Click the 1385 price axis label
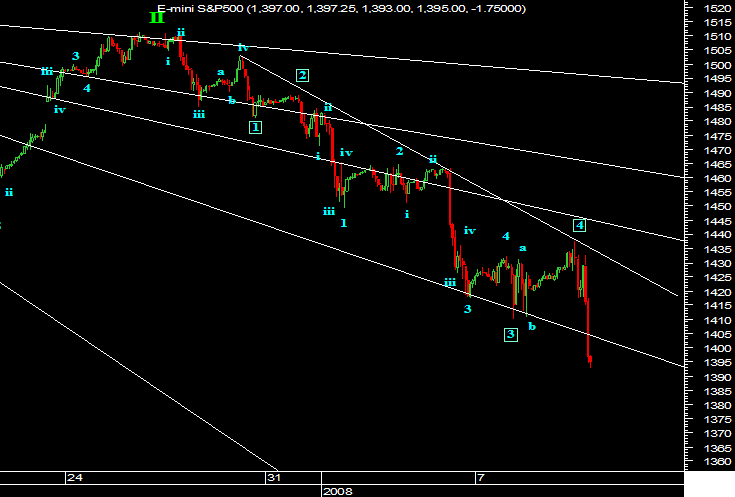 click(717, 391)
